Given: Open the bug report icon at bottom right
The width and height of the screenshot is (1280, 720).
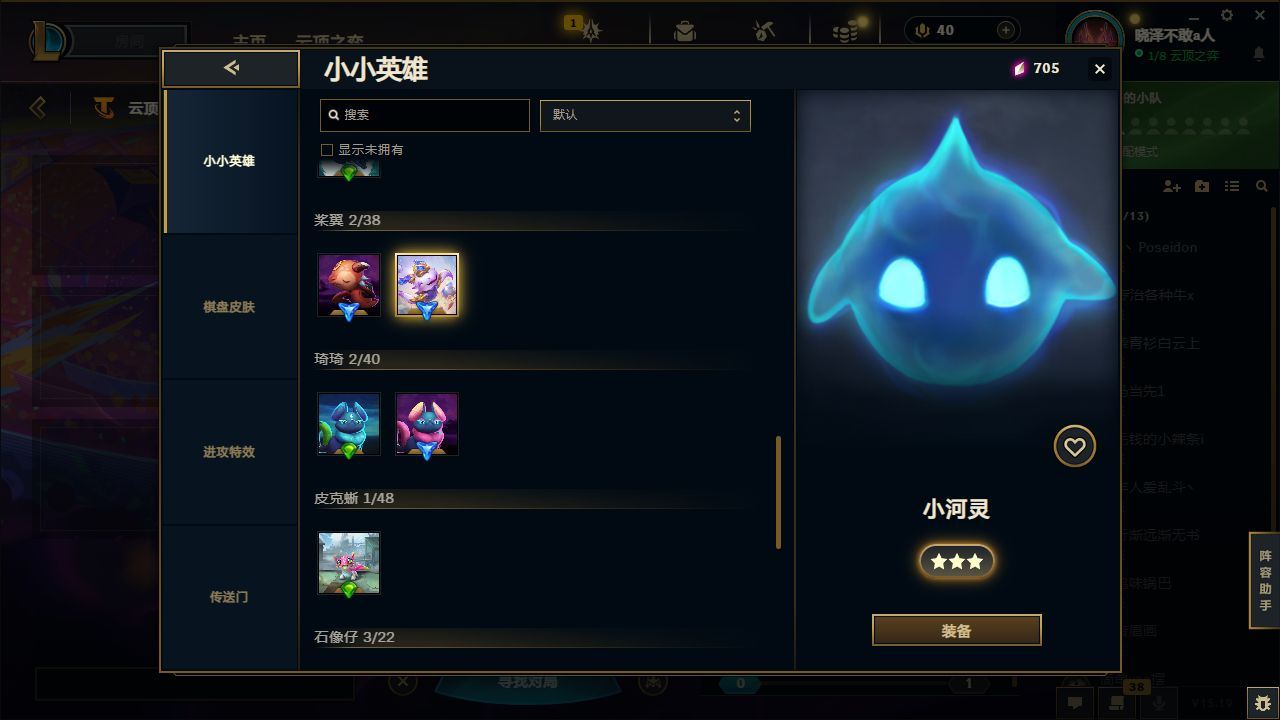Looking at the screenshot, I should [x=1263, y=702].
